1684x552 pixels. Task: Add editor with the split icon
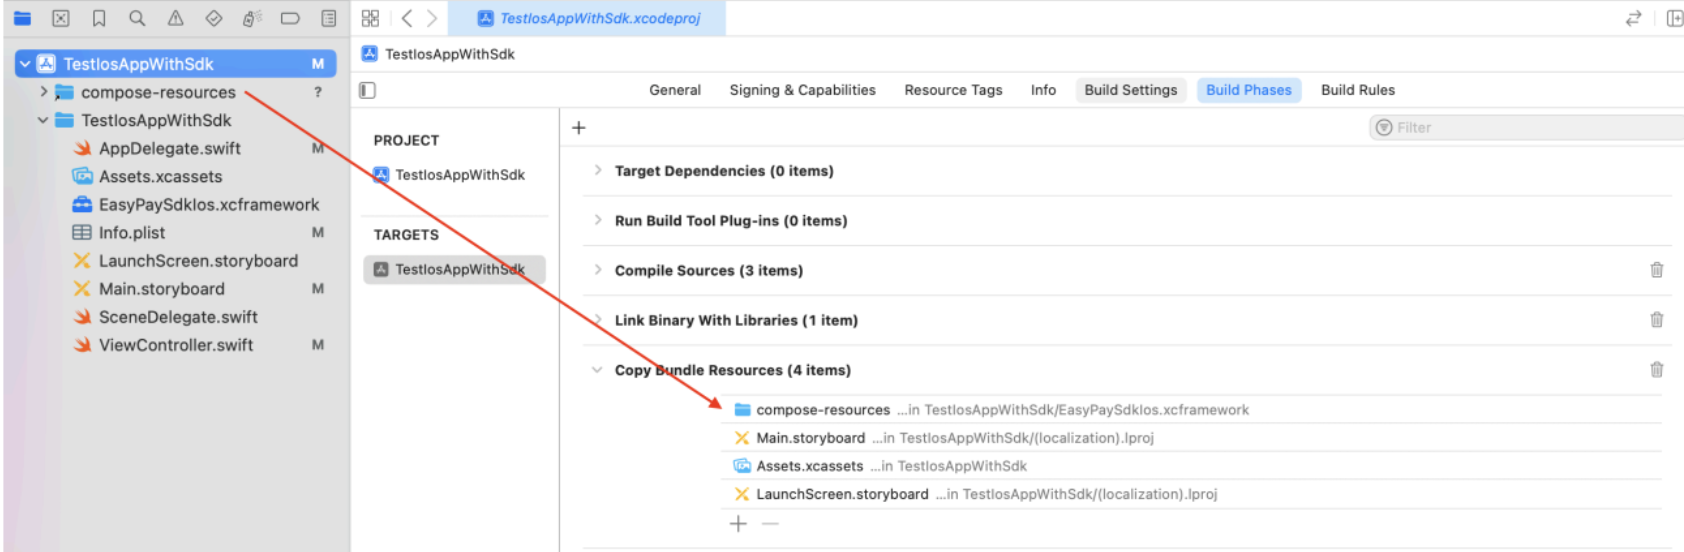1674,18
